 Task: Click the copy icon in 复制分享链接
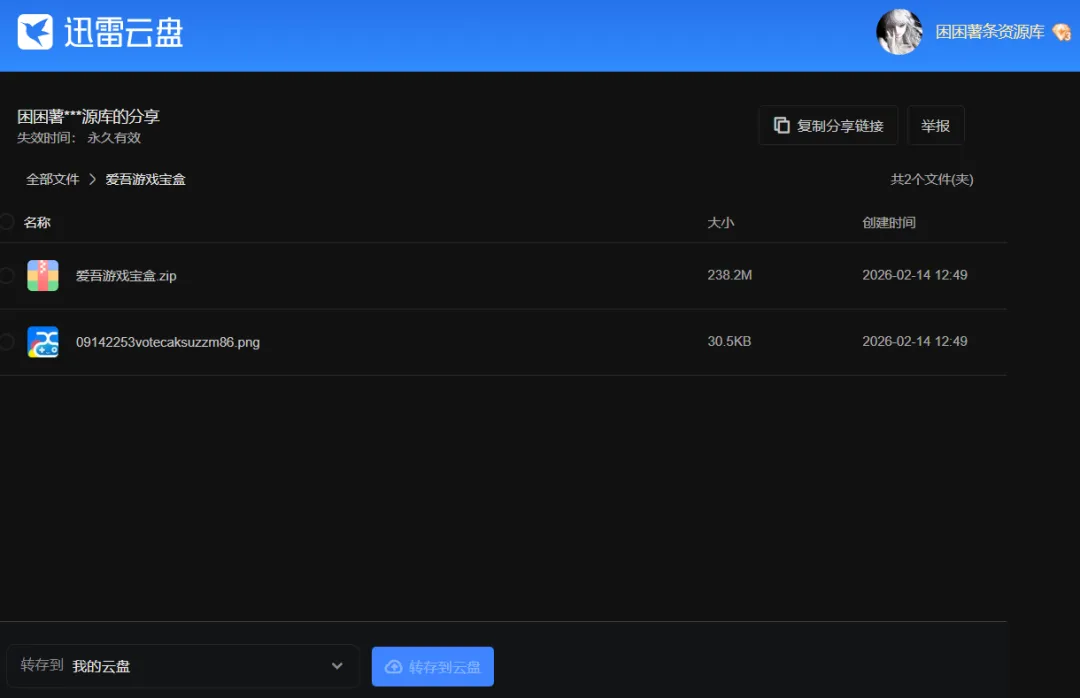point(781,125)
